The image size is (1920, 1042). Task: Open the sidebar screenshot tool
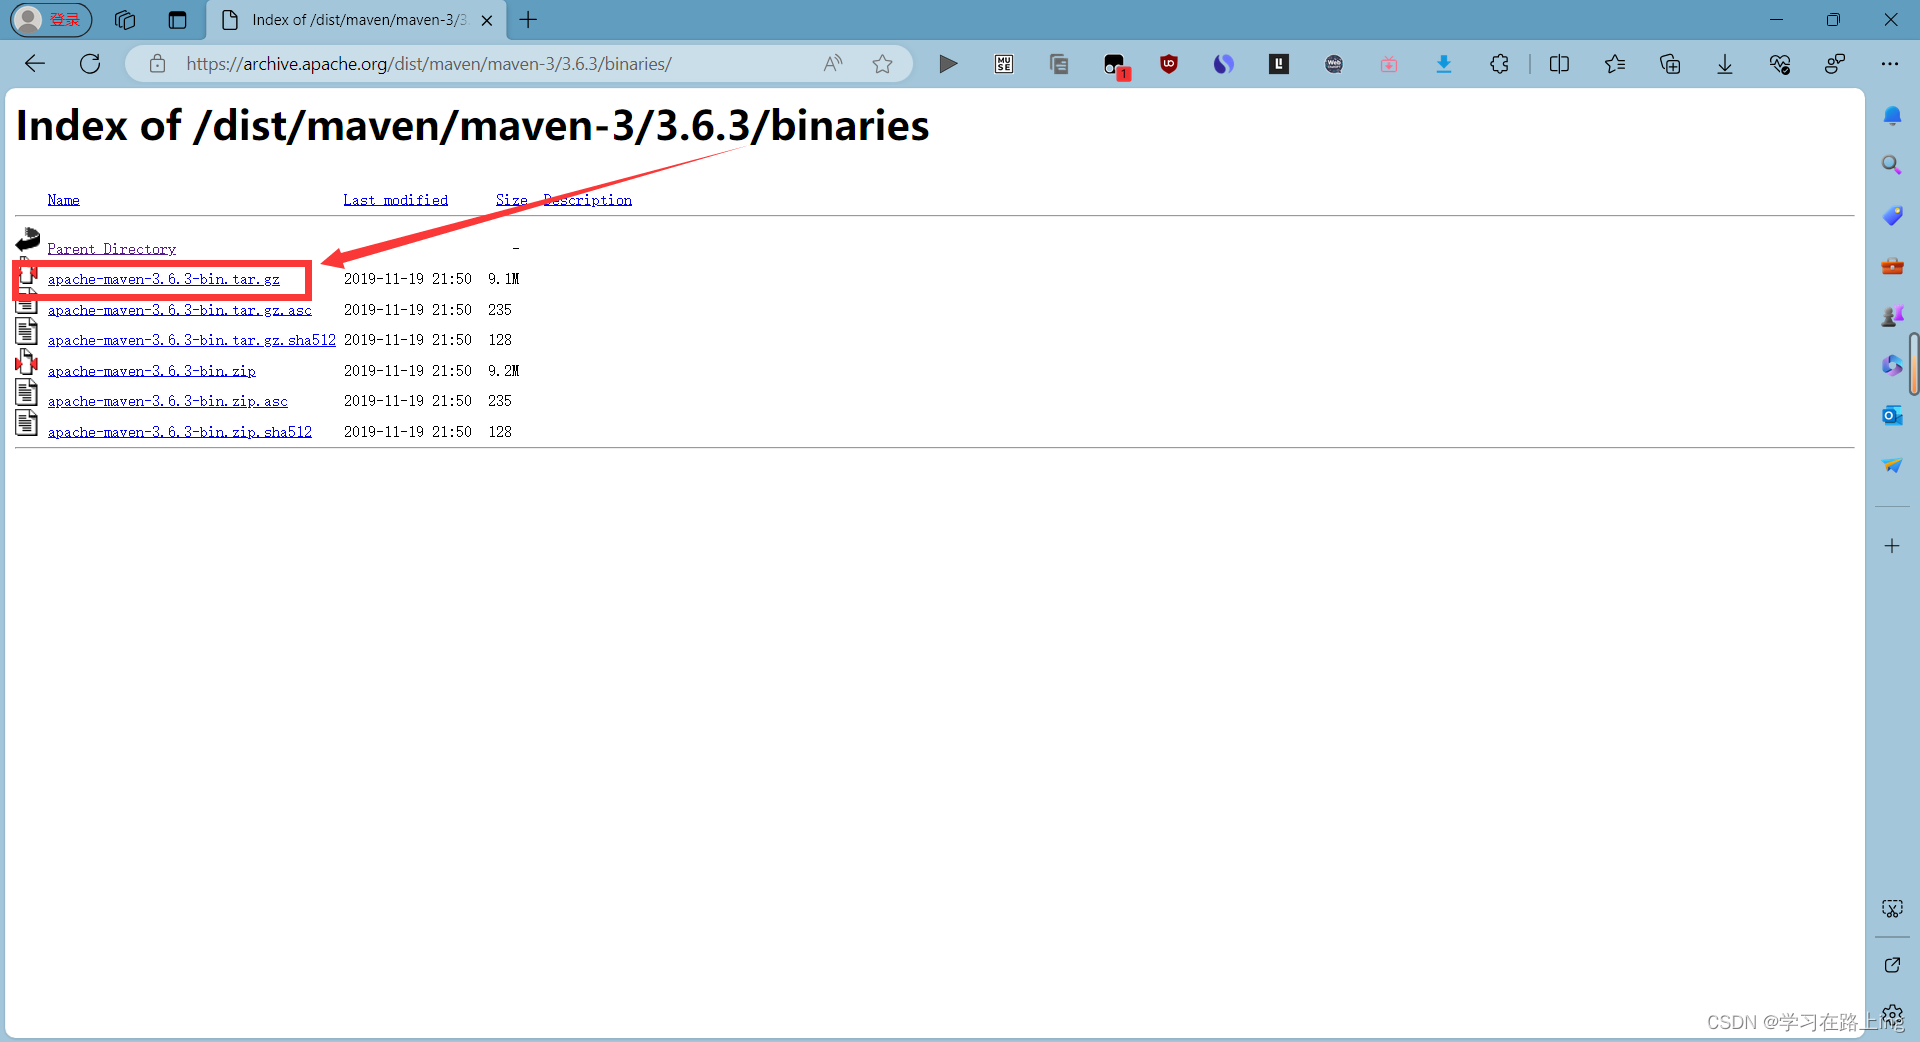[x=1892, y=908]
